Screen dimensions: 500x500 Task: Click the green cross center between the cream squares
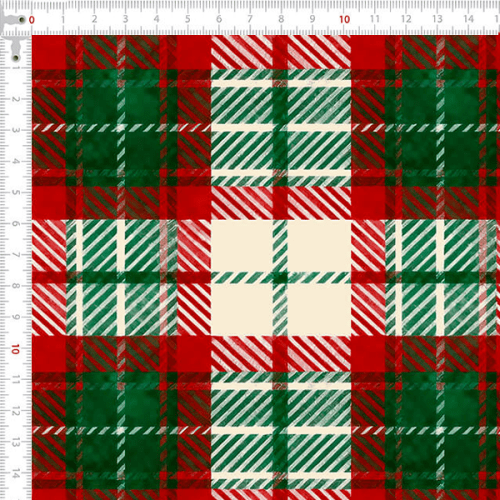pyautogui.click(x=280, y=278)
